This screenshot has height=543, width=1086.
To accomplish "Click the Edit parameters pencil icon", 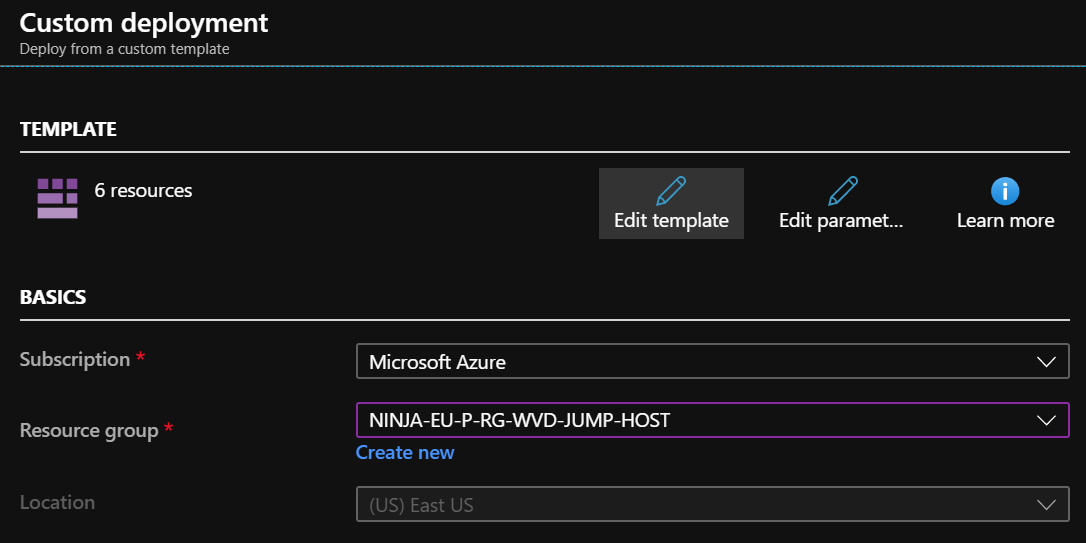I will point(842,190).
